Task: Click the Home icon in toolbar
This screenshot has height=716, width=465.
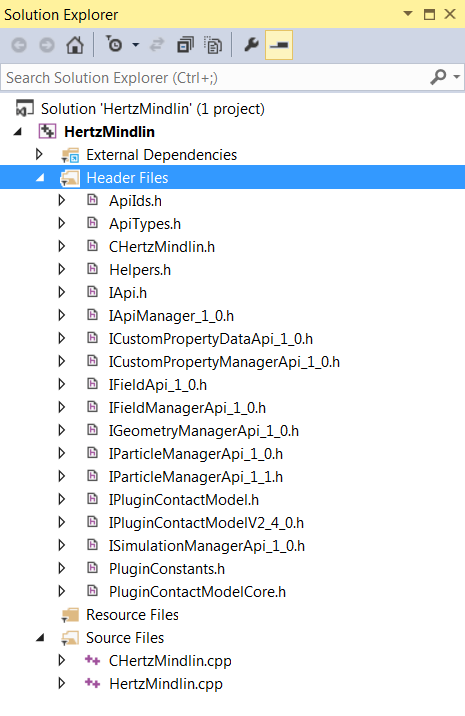Action: (75, 45)
